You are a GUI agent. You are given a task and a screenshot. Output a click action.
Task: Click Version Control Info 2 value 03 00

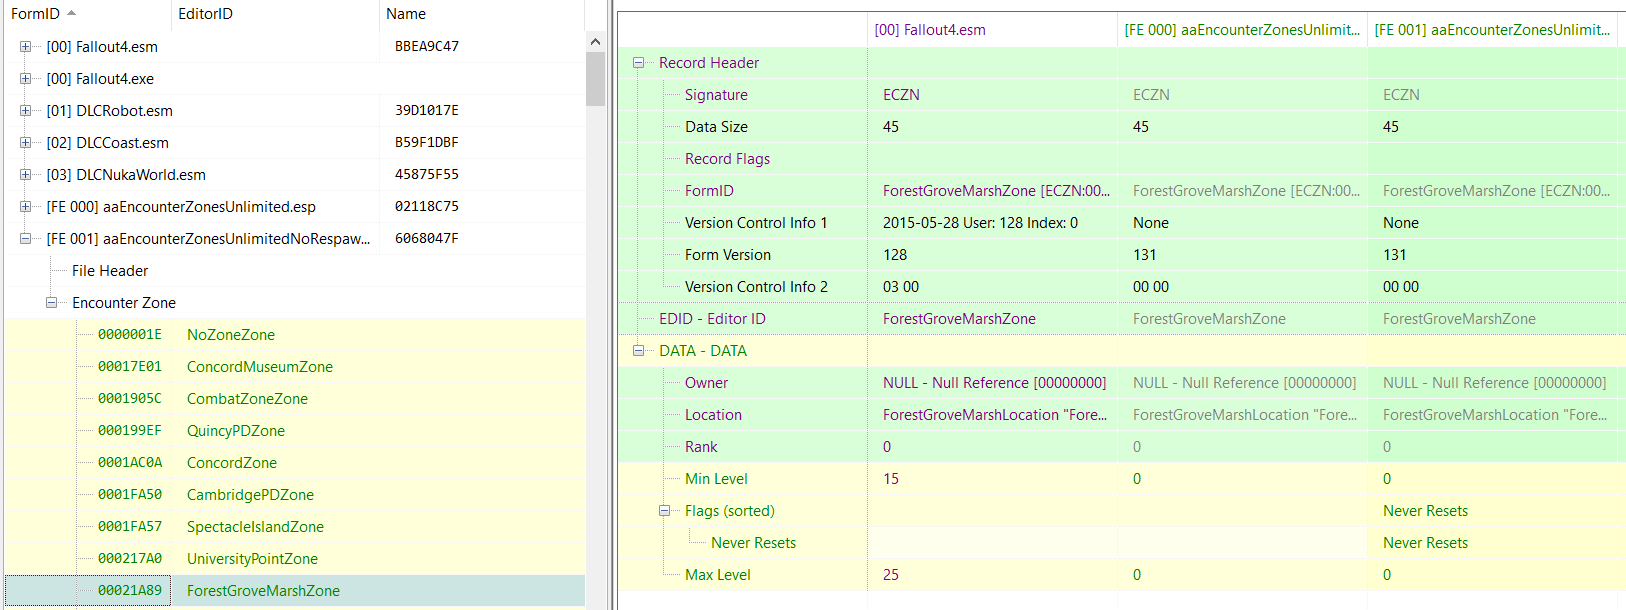(x=901, y=287)
